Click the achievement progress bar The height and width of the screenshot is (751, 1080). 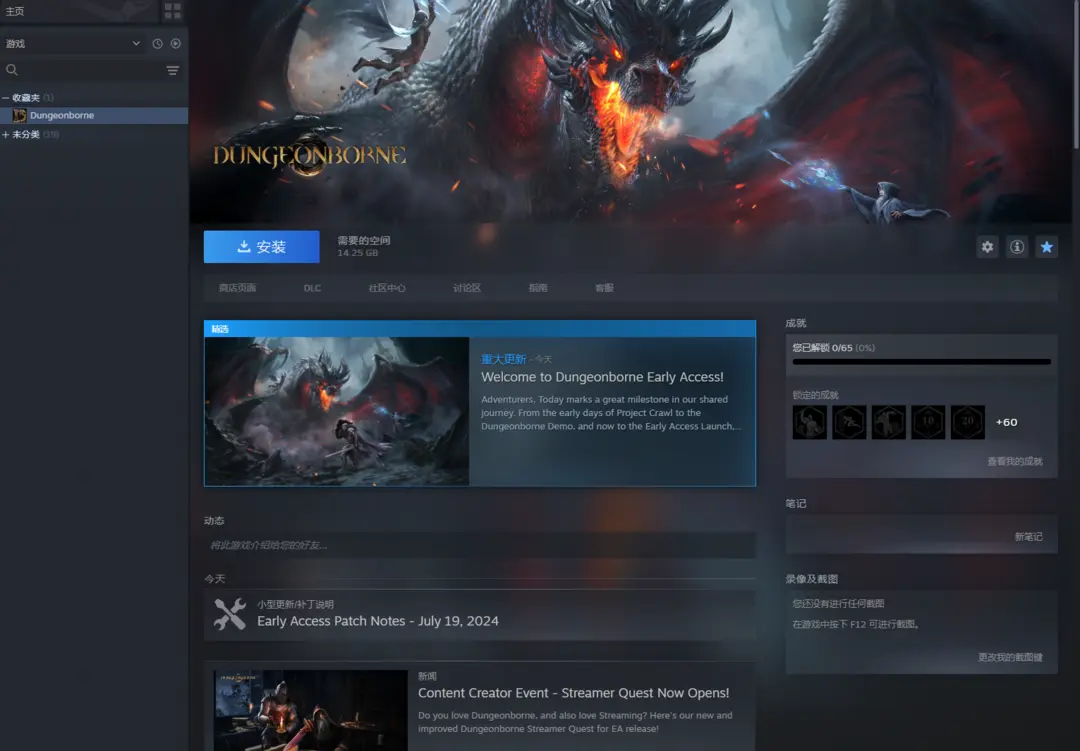pos(922,362)
